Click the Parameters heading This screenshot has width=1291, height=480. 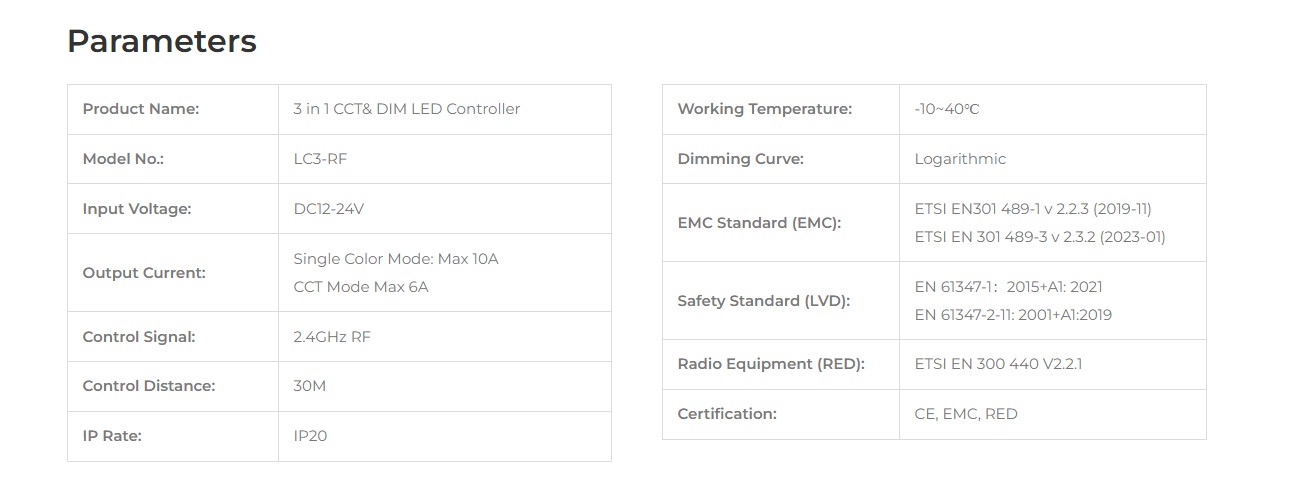162,42
